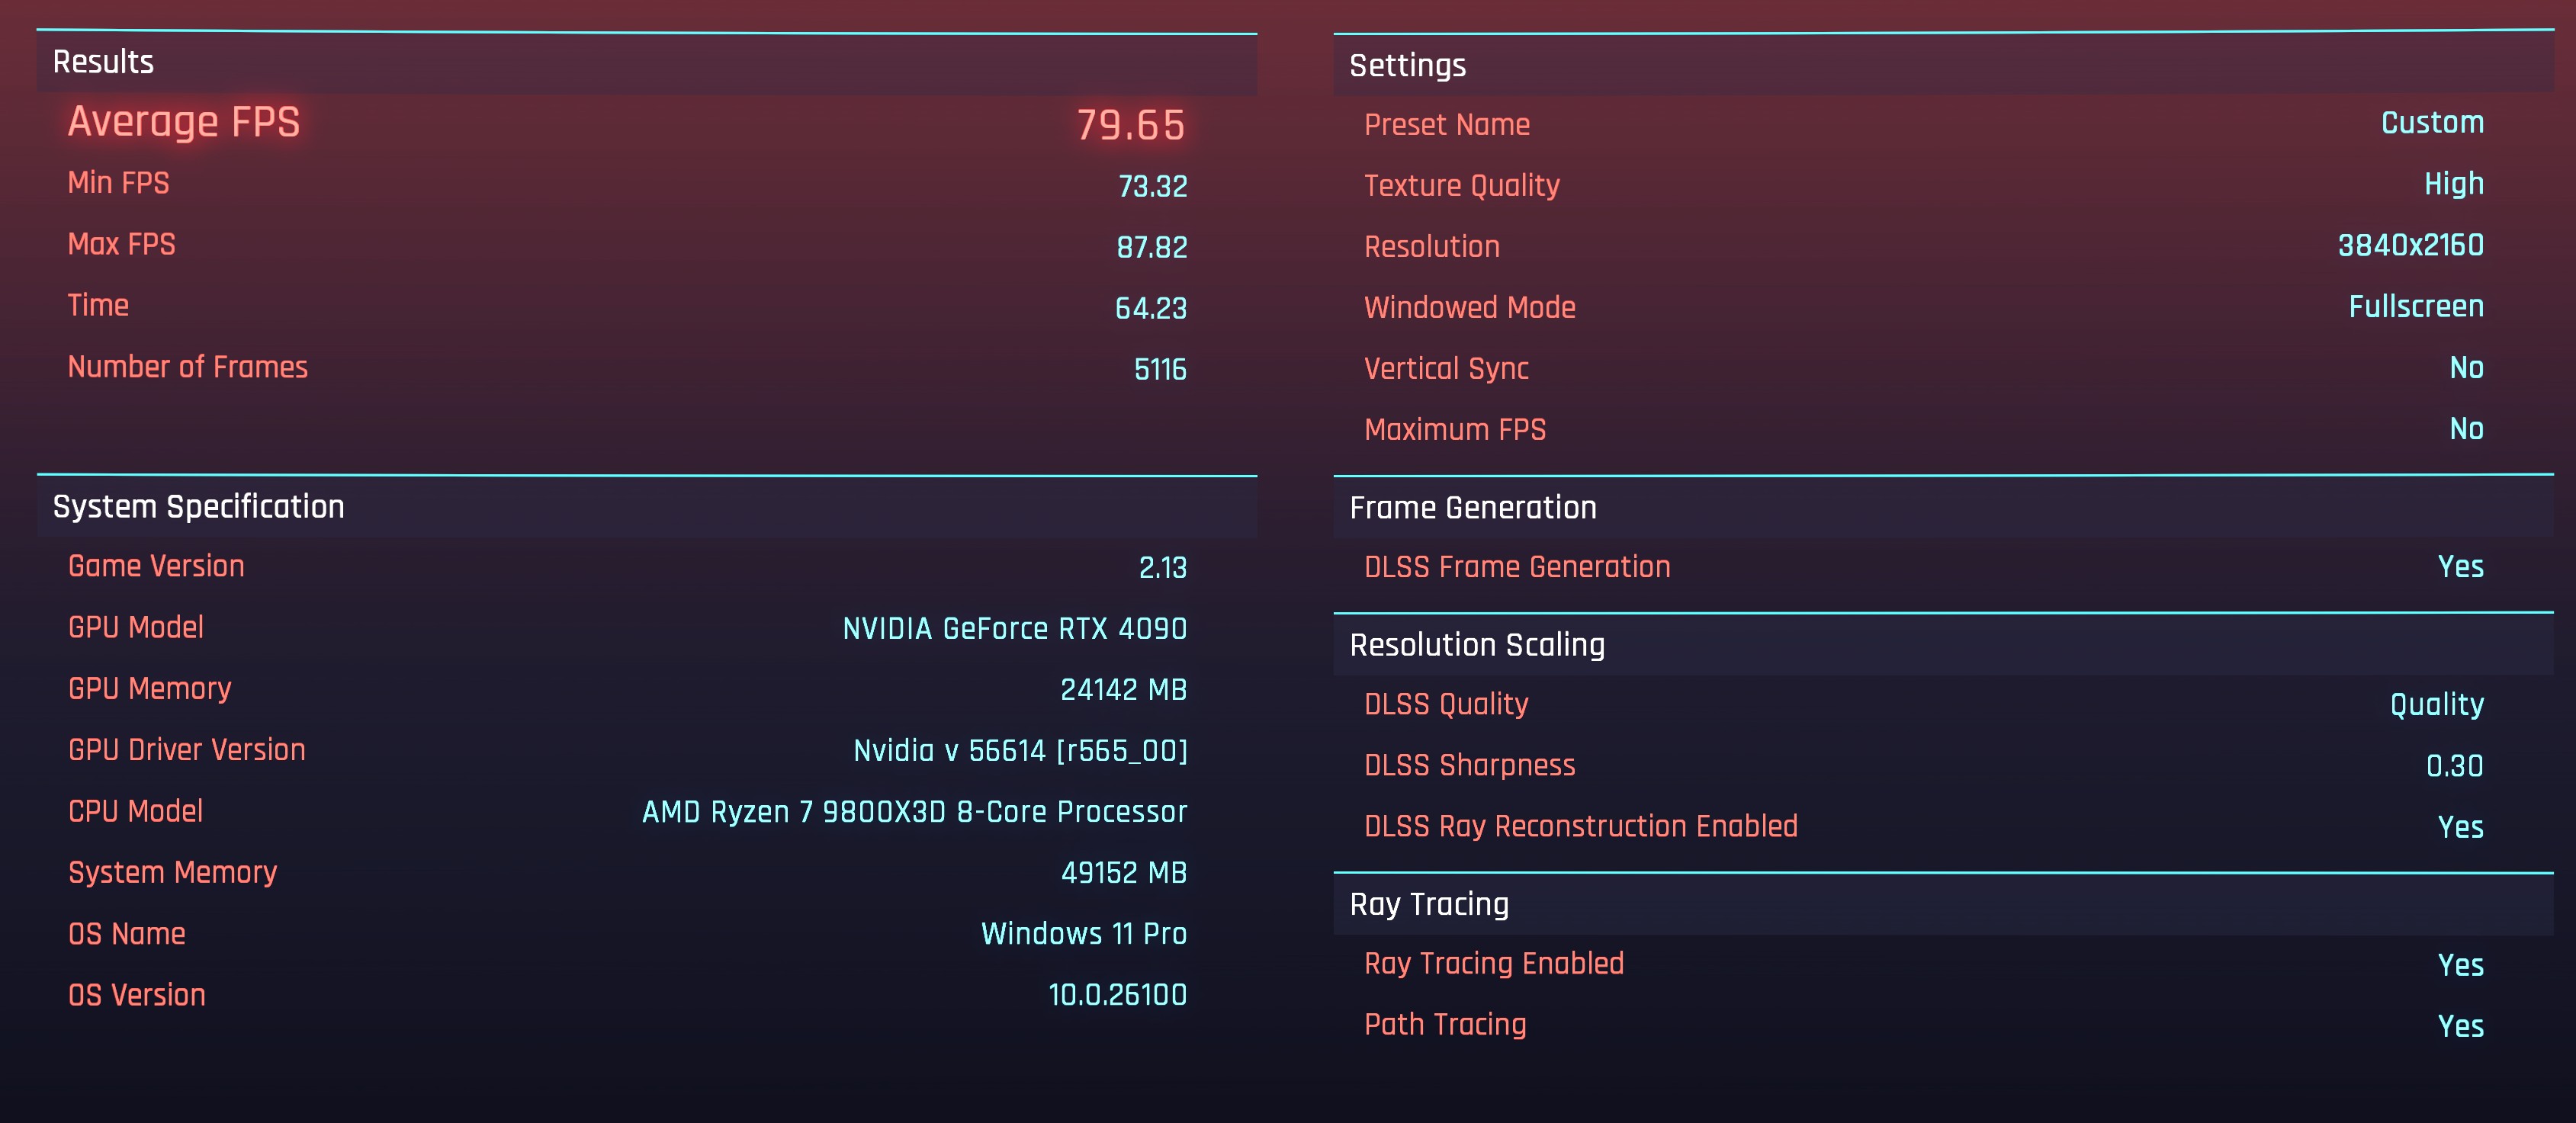Viewport: 2576px width, 1123px height.
Task: Click the High texture quality value
Action: click(2454, 185)
